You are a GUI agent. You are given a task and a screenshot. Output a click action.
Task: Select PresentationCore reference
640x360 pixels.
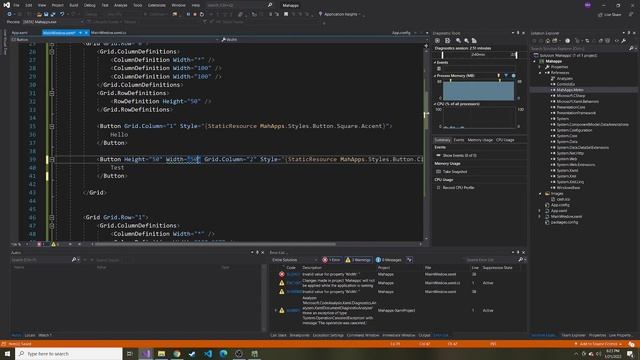point(571,107)
